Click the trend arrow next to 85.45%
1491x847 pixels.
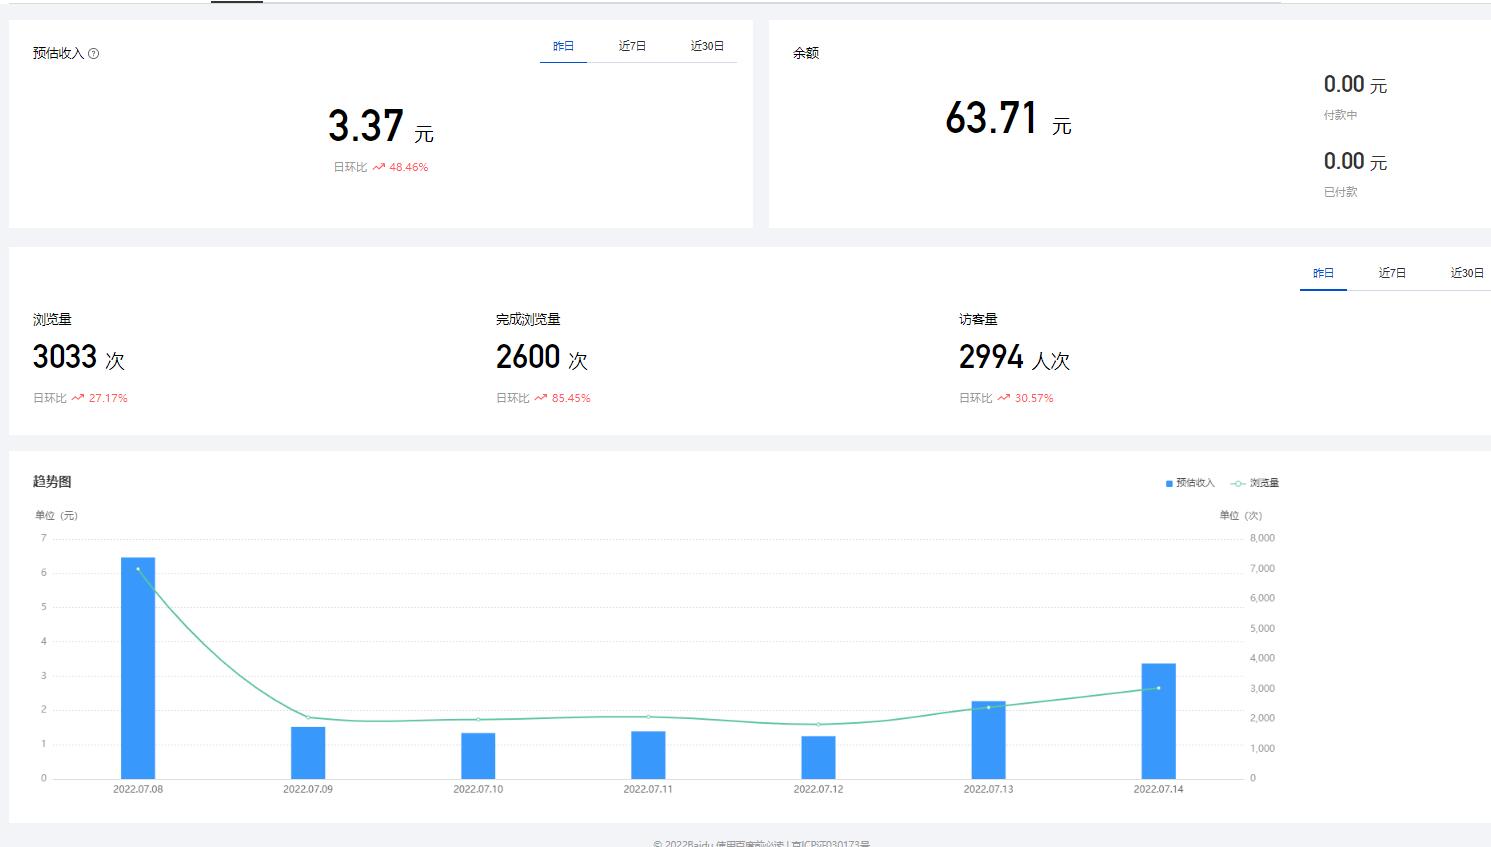541,398
